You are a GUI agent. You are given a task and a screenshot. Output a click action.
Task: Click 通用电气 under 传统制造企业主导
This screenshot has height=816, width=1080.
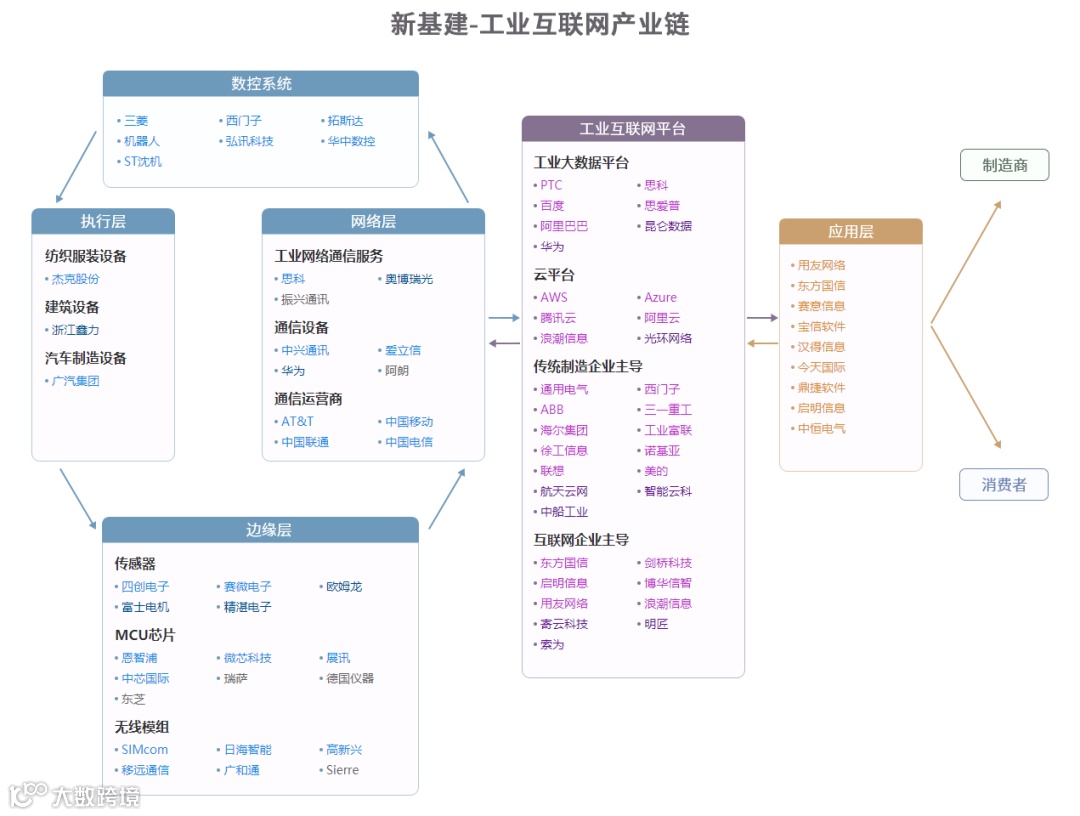point(566,389)
